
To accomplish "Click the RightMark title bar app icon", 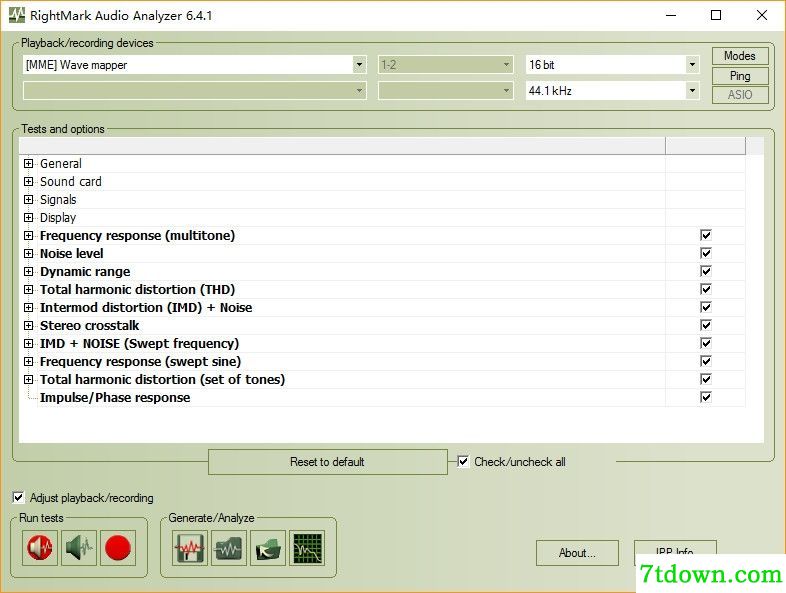I will [x=17, y=15].
